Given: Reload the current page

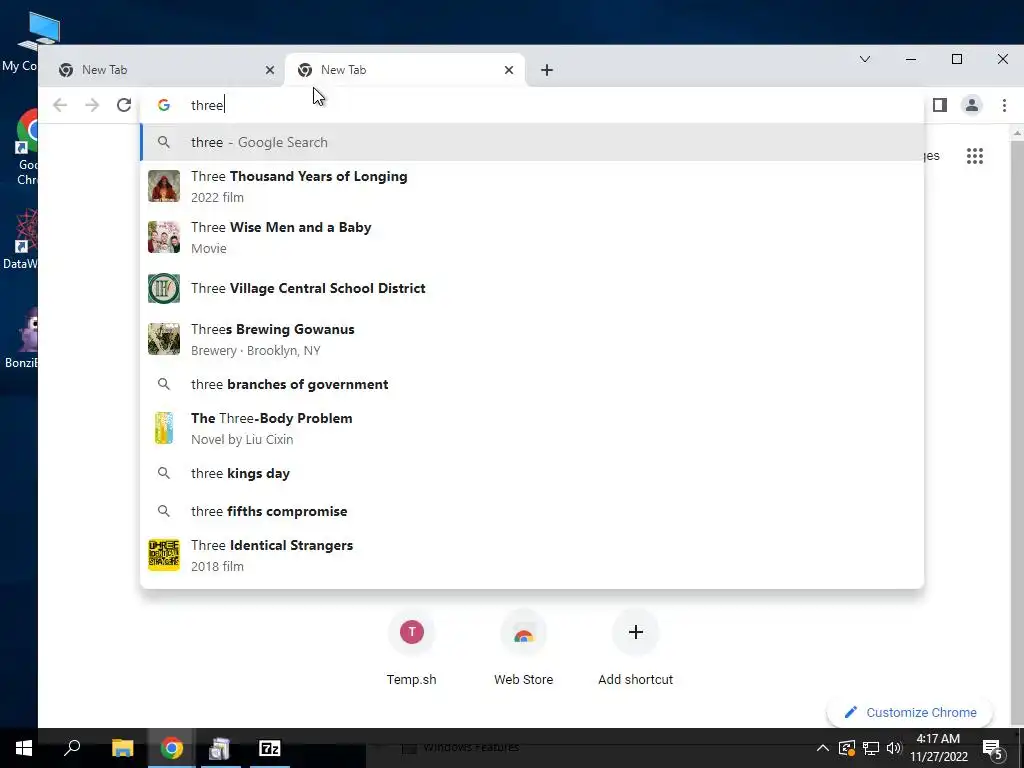Looking at the screenshot, I should click(124, 105).
